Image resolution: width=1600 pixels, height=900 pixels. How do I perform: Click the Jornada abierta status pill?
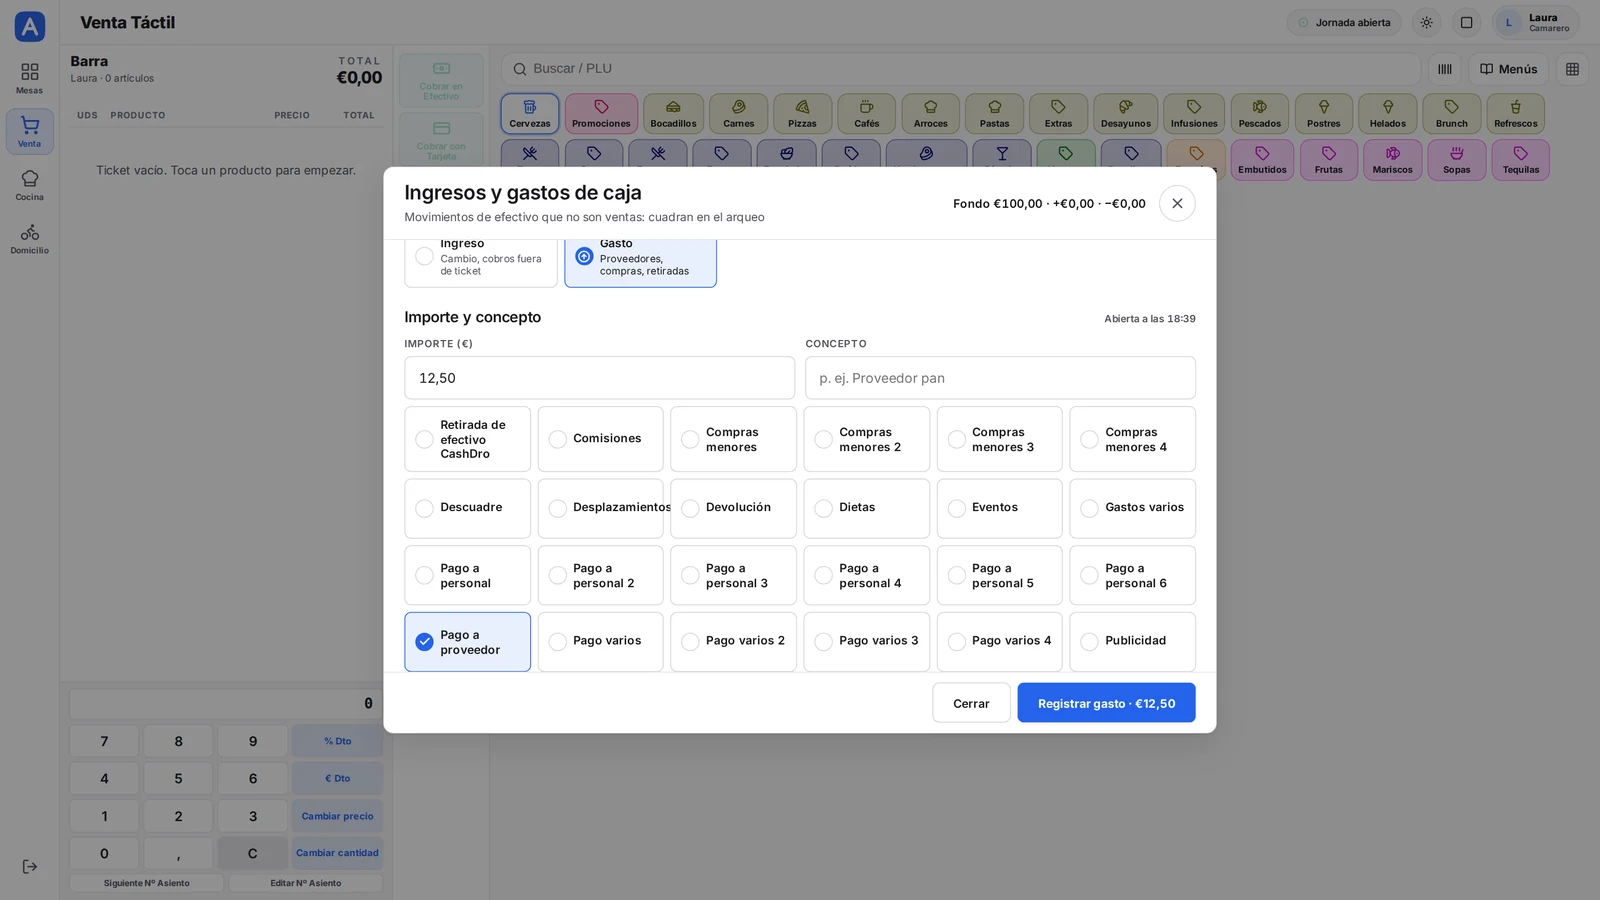(1344, 23)
